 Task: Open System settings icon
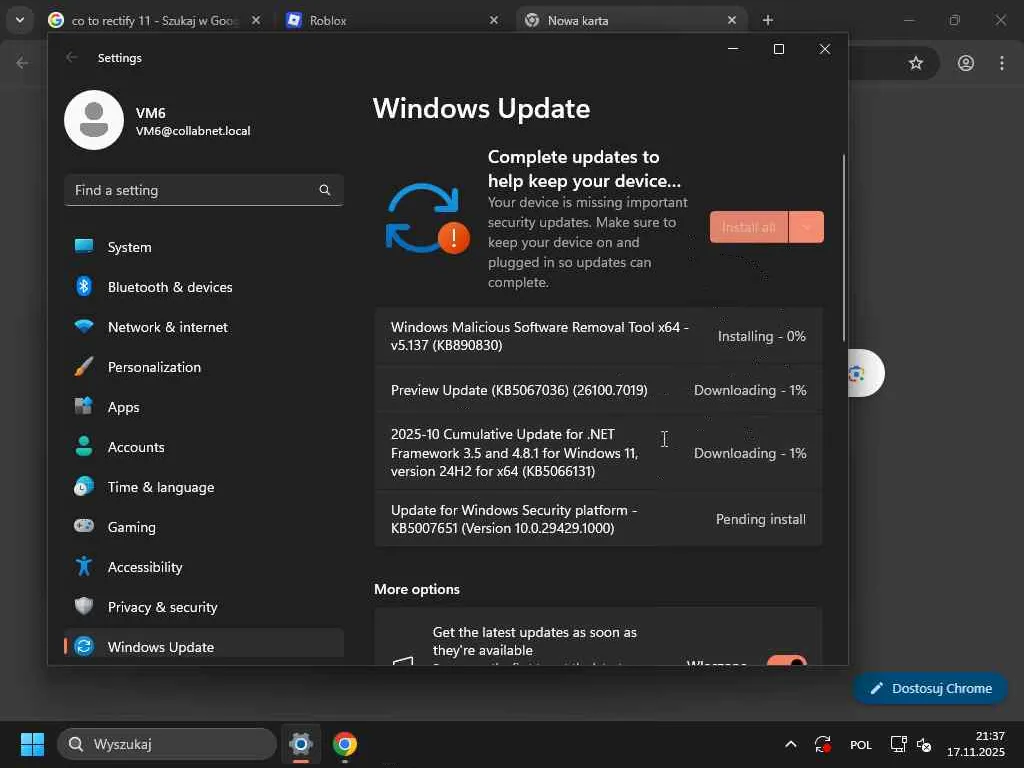(x=84, y=246)
